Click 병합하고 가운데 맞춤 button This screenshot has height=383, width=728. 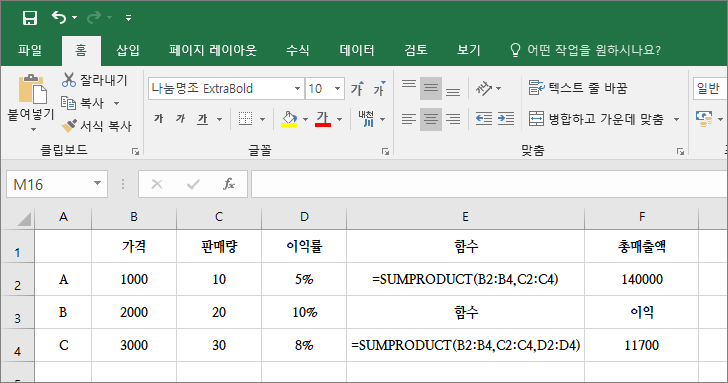tap(596, 119)
